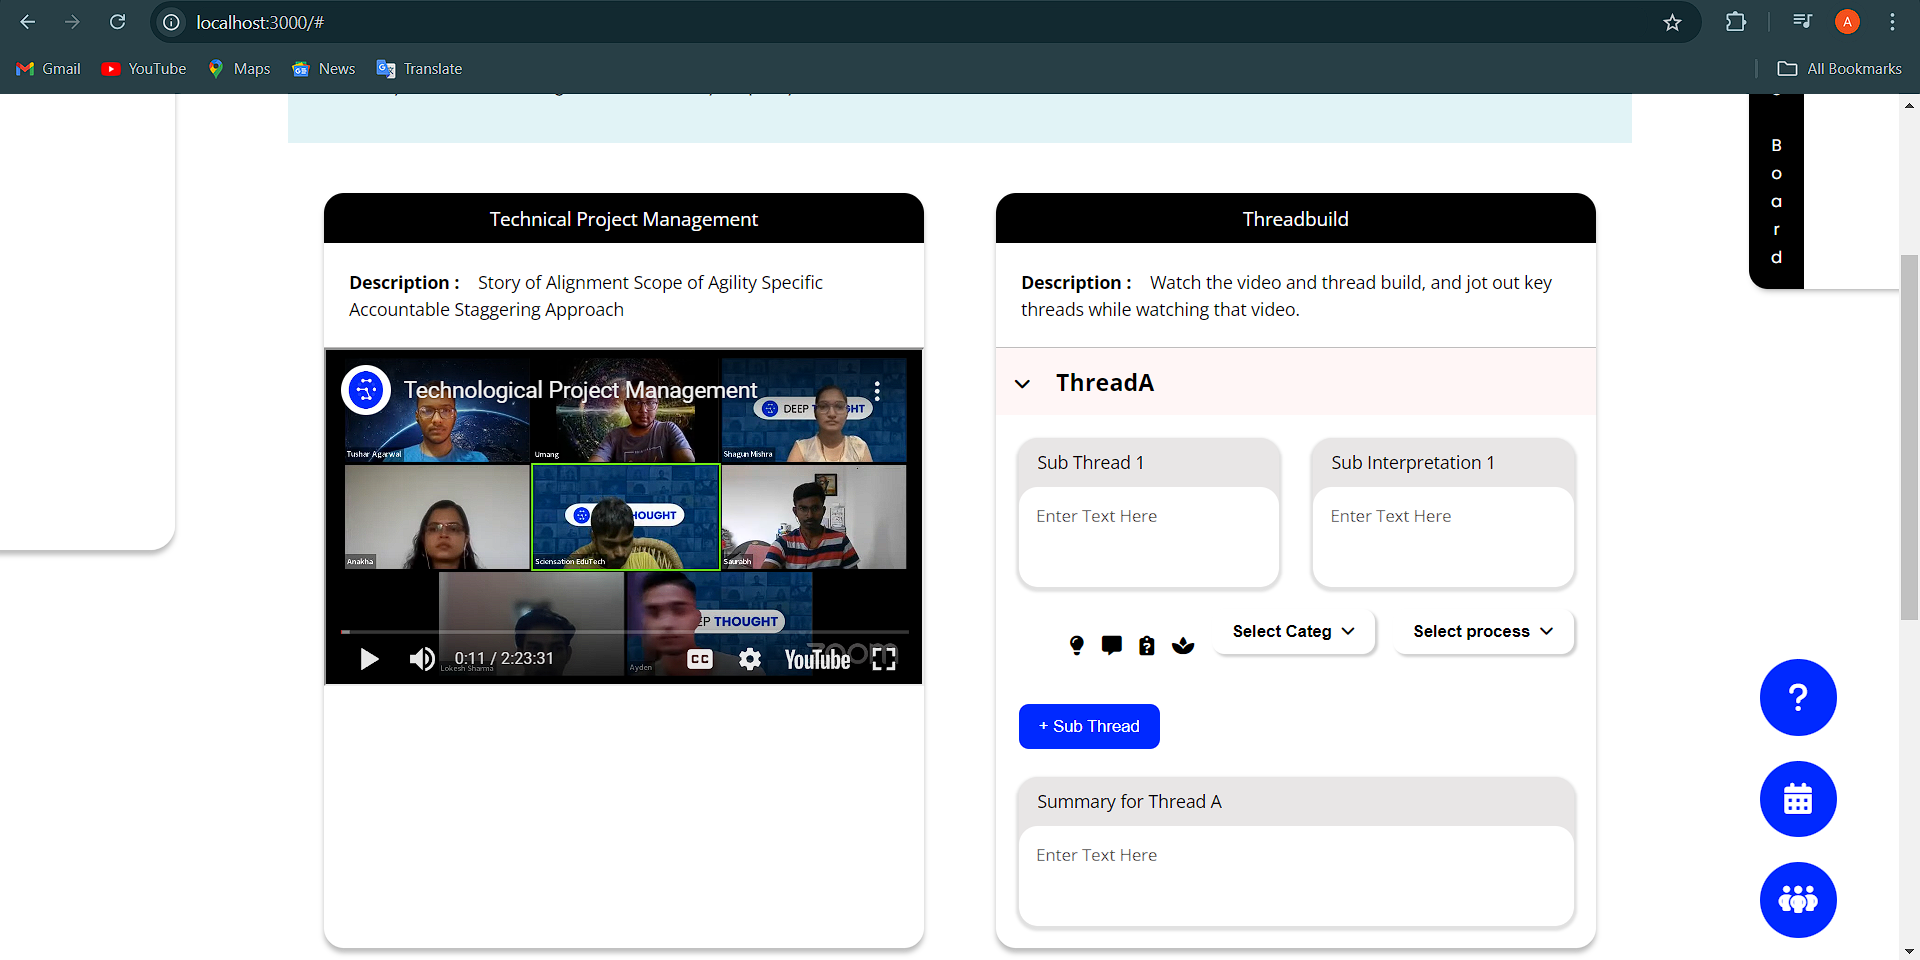Open the YouTube bookmark

tap(144, 69)
